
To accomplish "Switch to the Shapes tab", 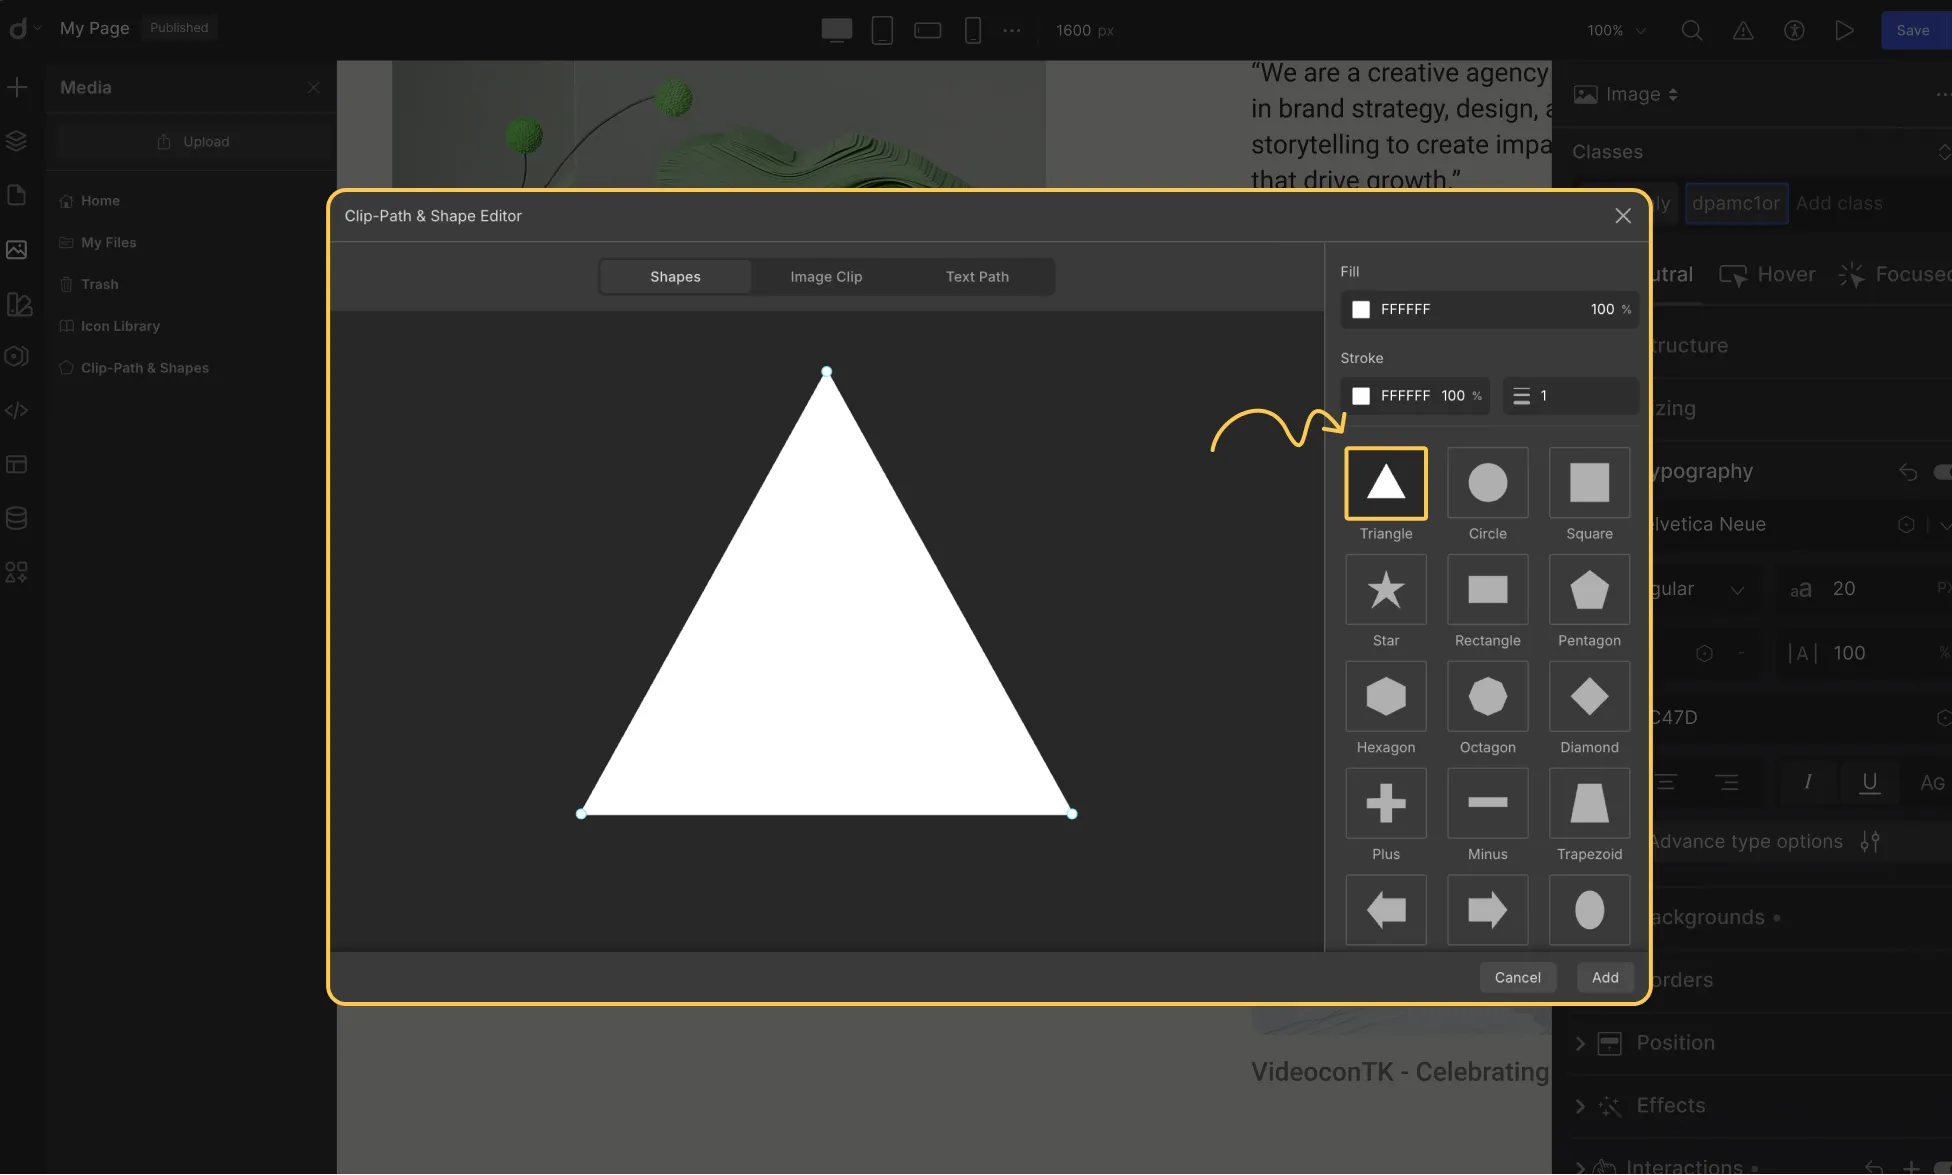I will click(675, 277).
